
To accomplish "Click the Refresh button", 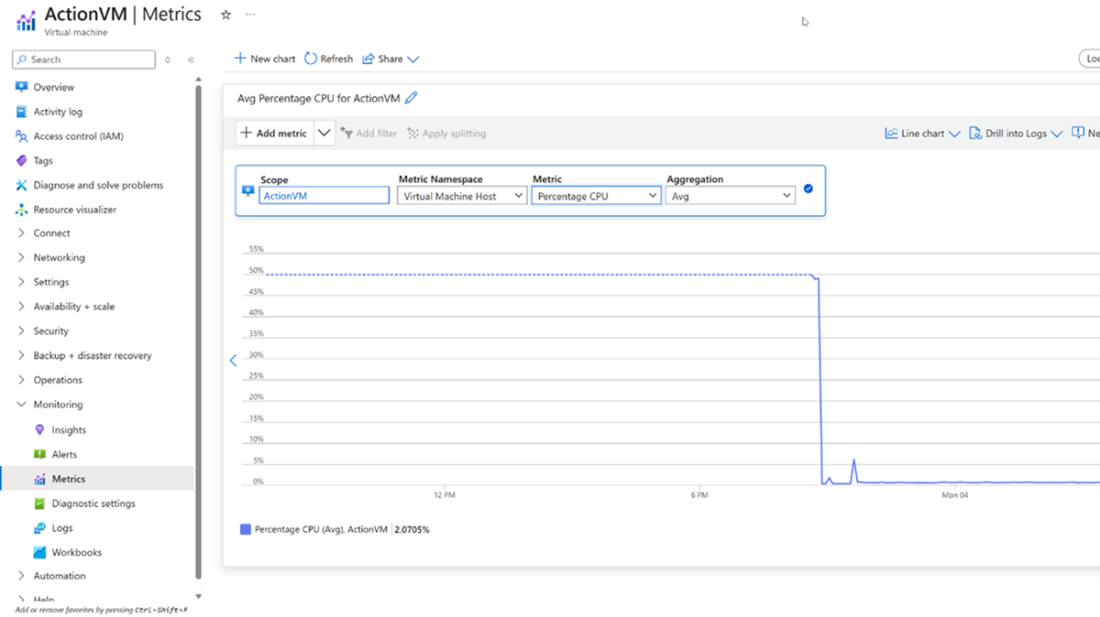I will (328, 59).
